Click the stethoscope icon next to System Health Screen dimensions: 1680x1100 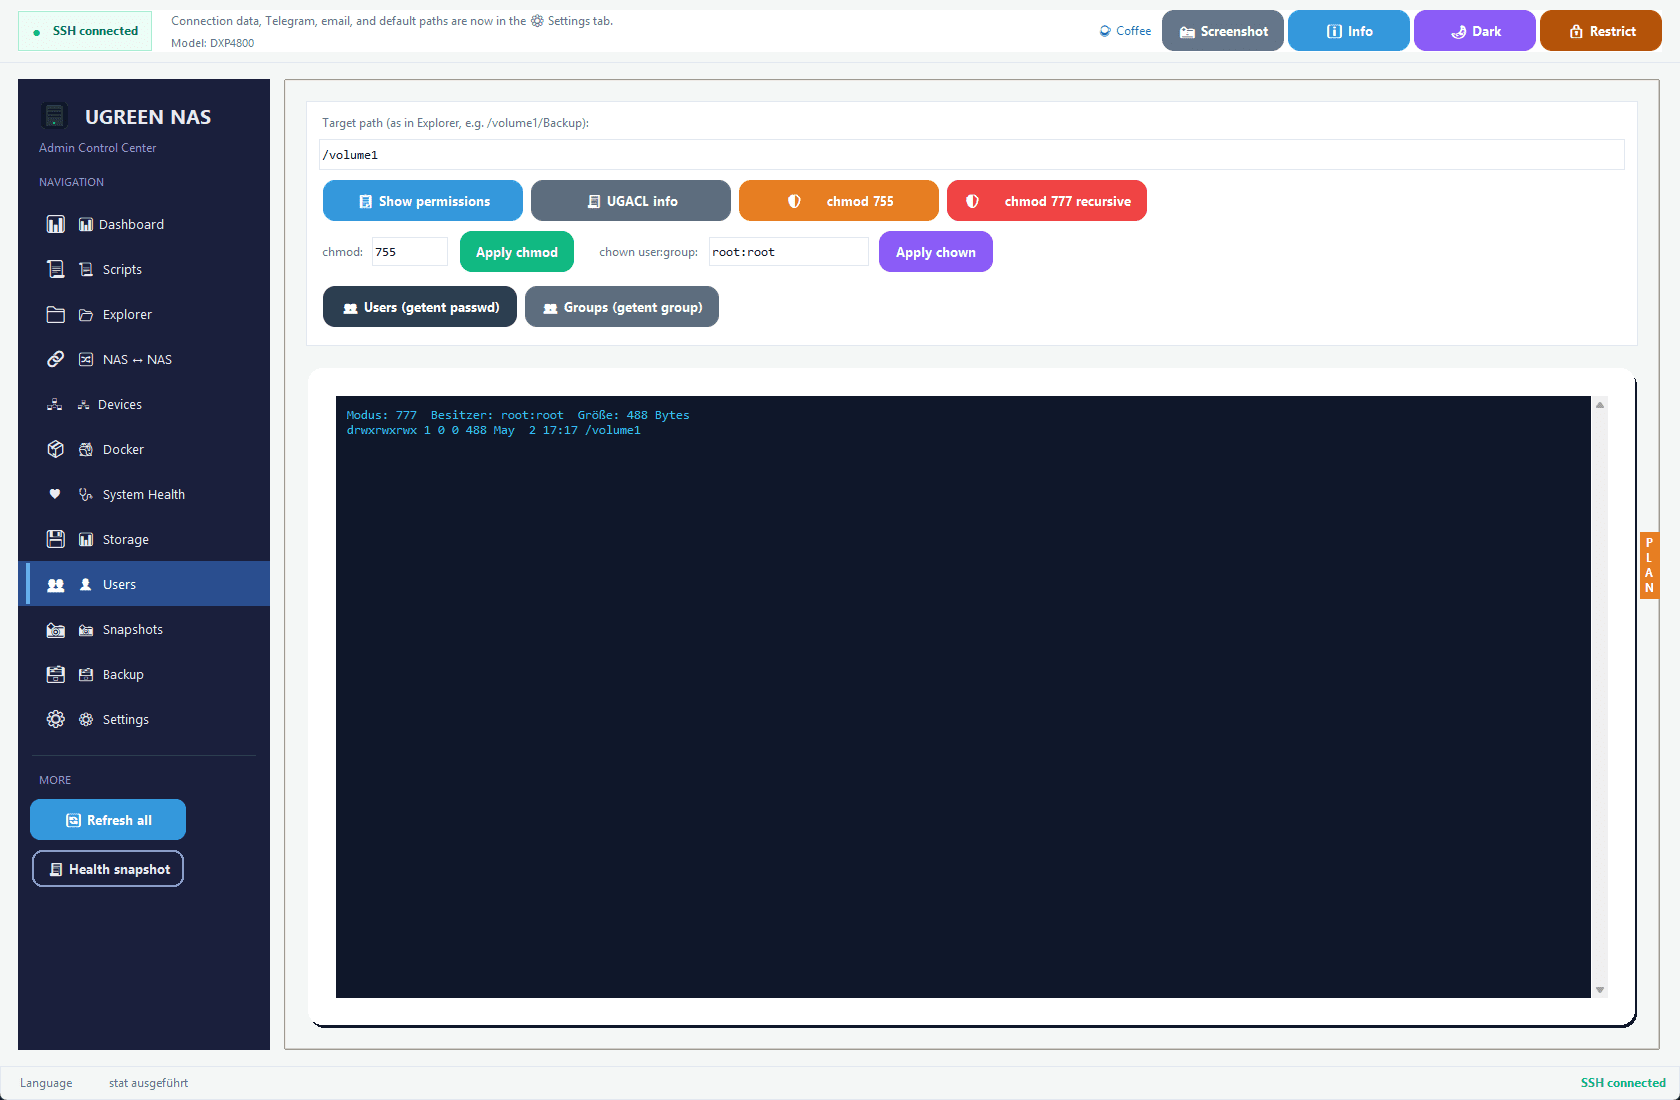(x=86, y=494)
